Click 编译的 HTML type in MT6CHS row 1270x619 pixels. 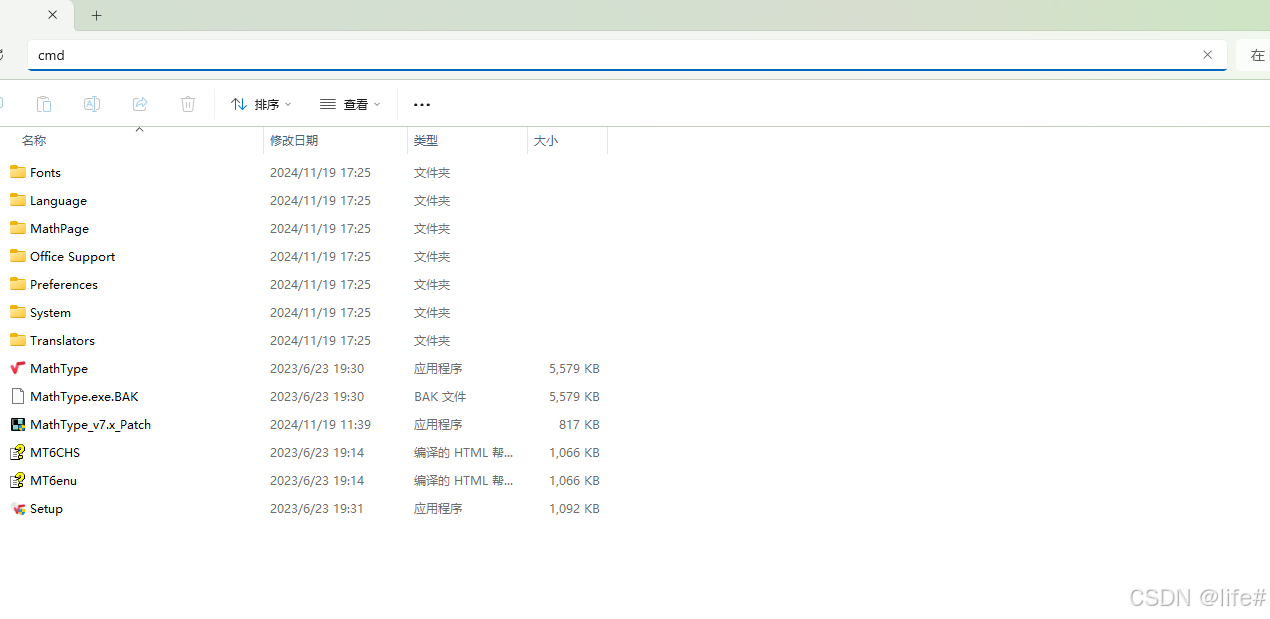coord(463,453)
